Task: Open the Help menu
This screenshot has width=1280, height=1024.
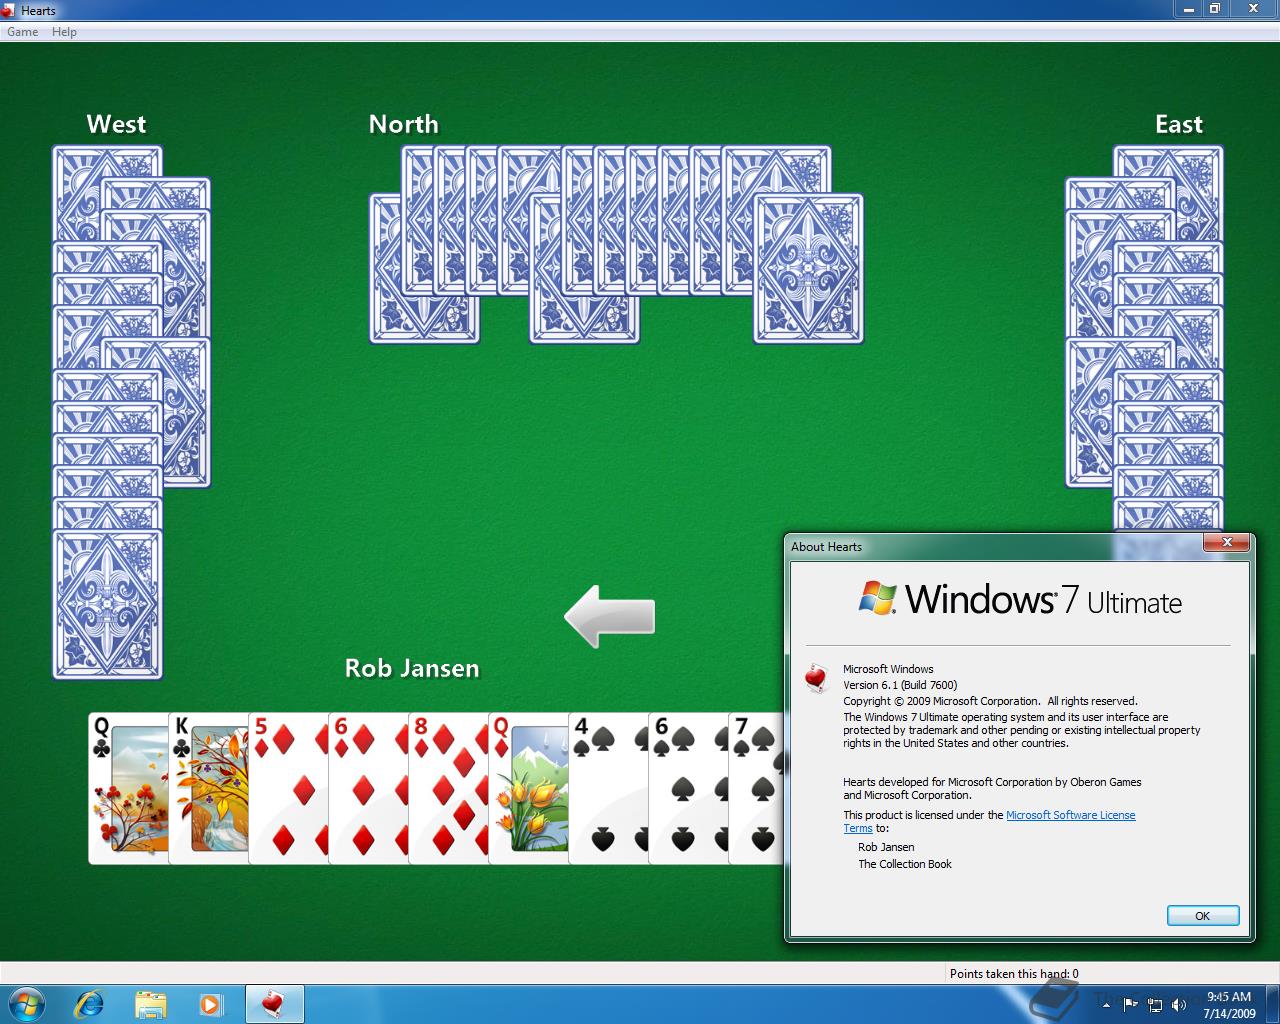Action: pyautogui.click(x=64, y=32)
